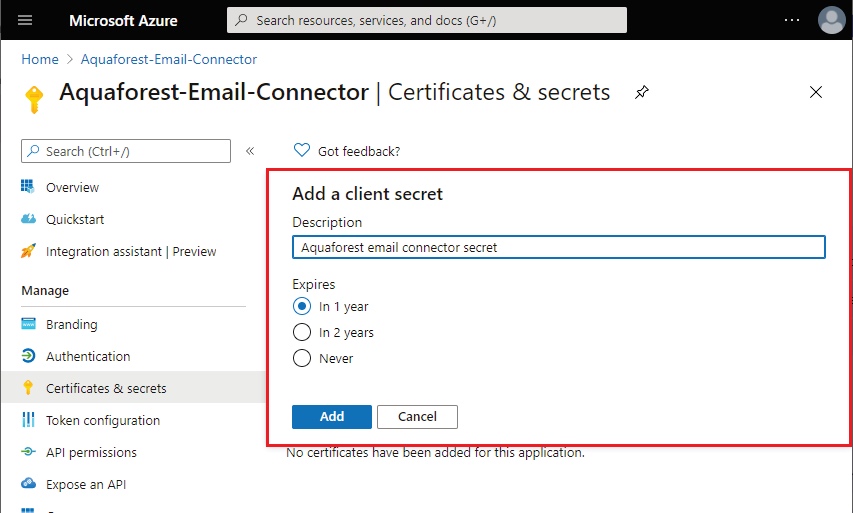Focus the global search resources box
853x513 pixels.
click(x=426, y=20)
